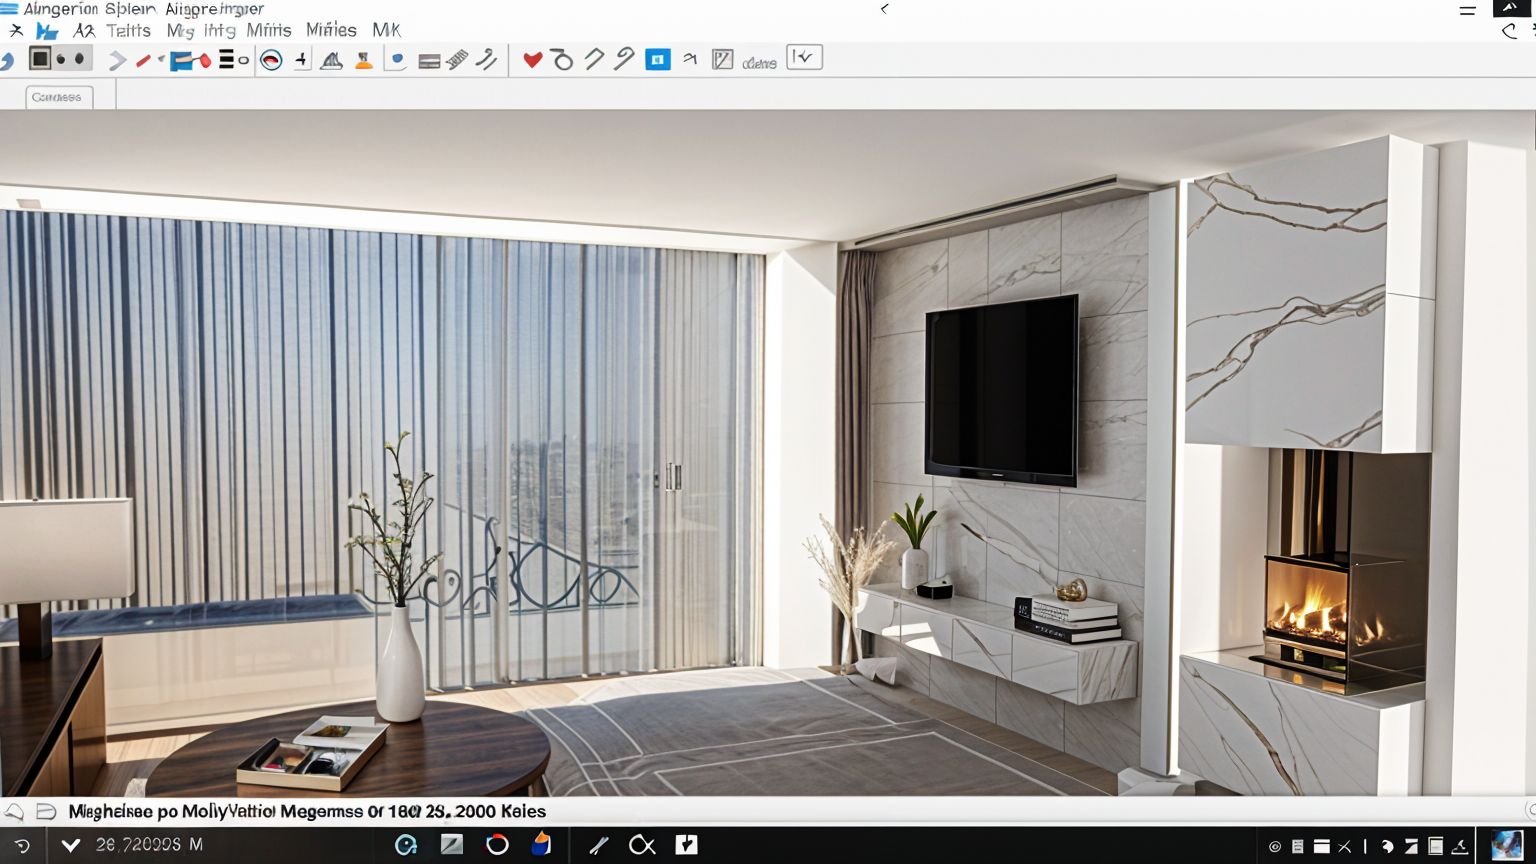Viewport: 1536px width, 864px height.
Task: Expand the small arrow beside the pencil tool
Action: tap(161, 60)
